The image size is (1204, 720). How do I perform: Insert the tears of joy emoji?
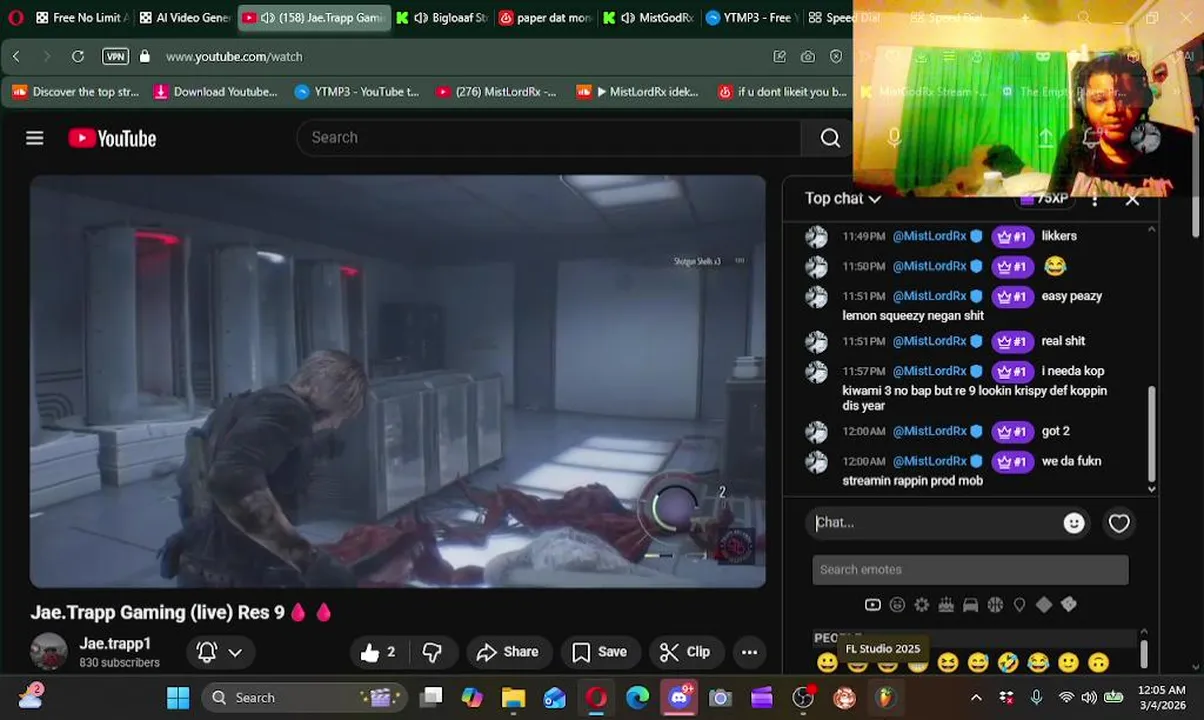(x=1038, y=662)
